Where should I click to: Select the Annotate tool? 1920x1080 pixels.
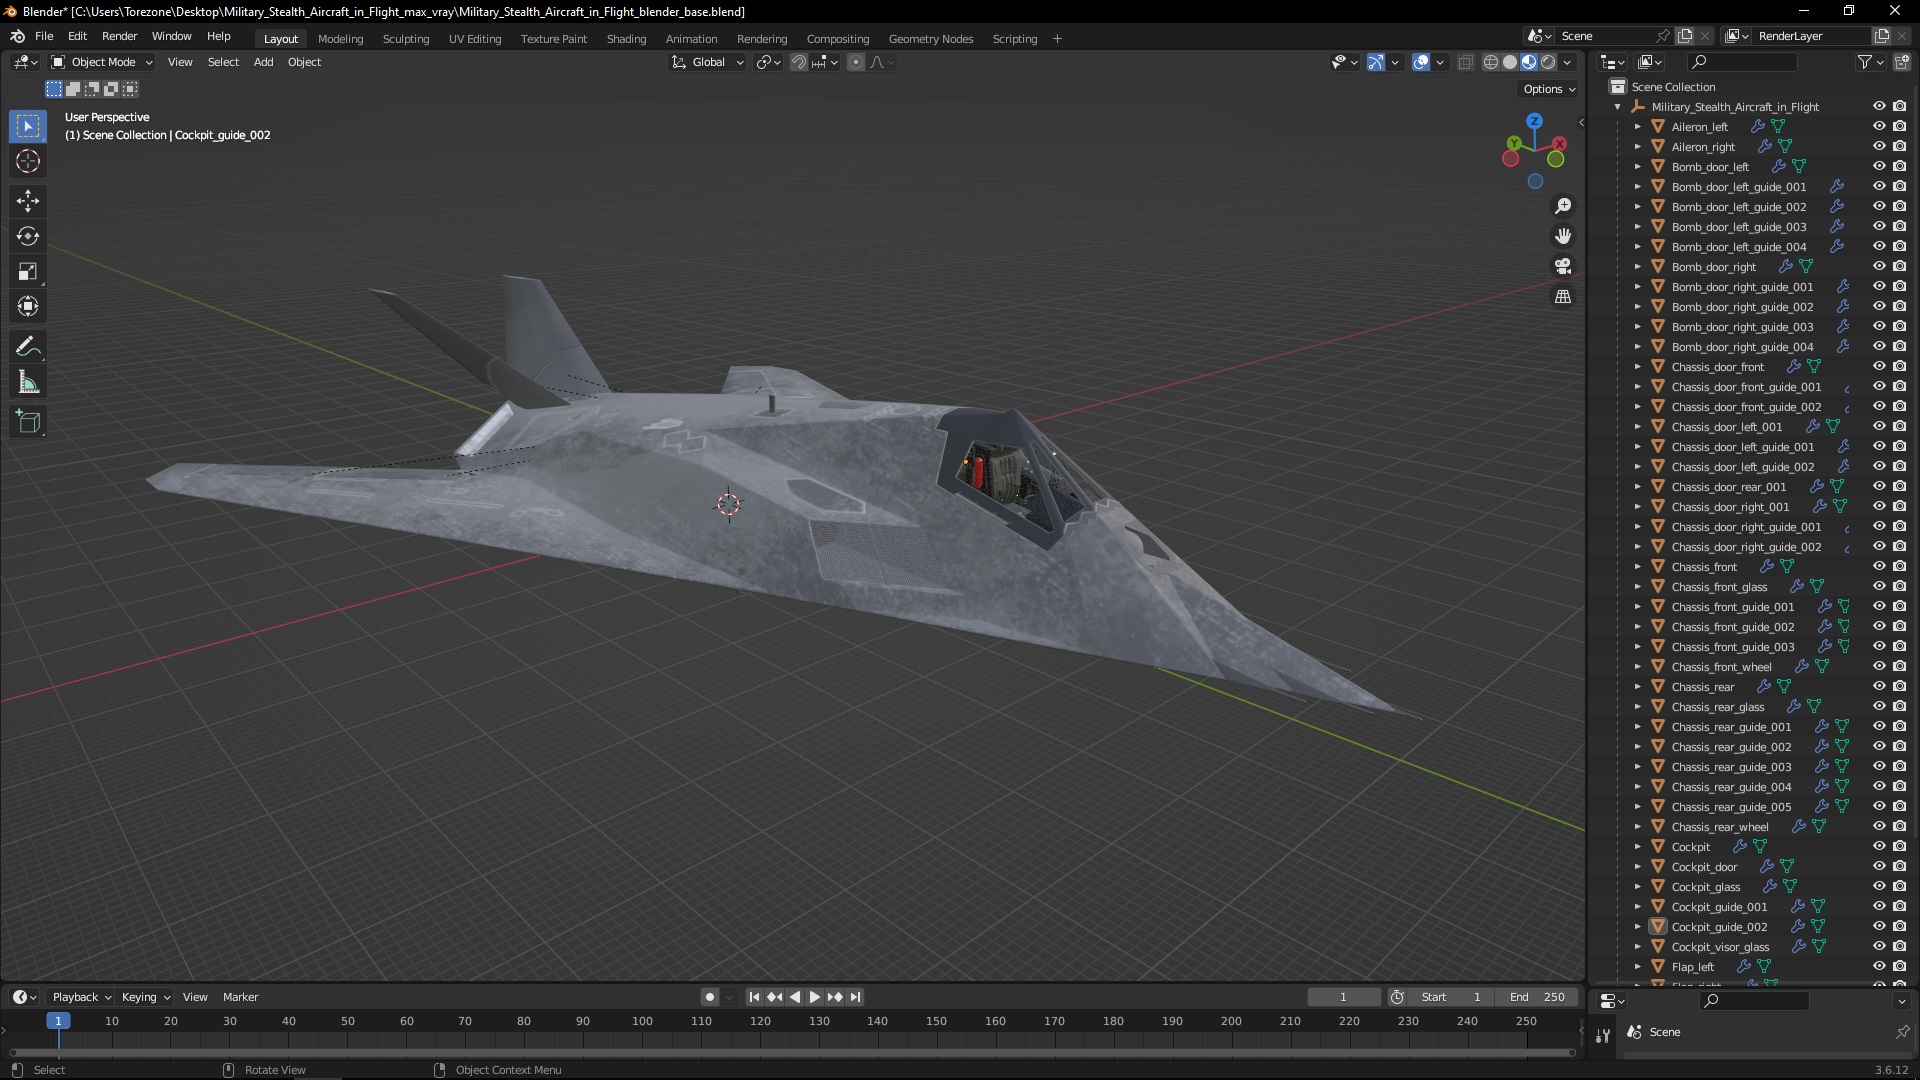[28, 347]
